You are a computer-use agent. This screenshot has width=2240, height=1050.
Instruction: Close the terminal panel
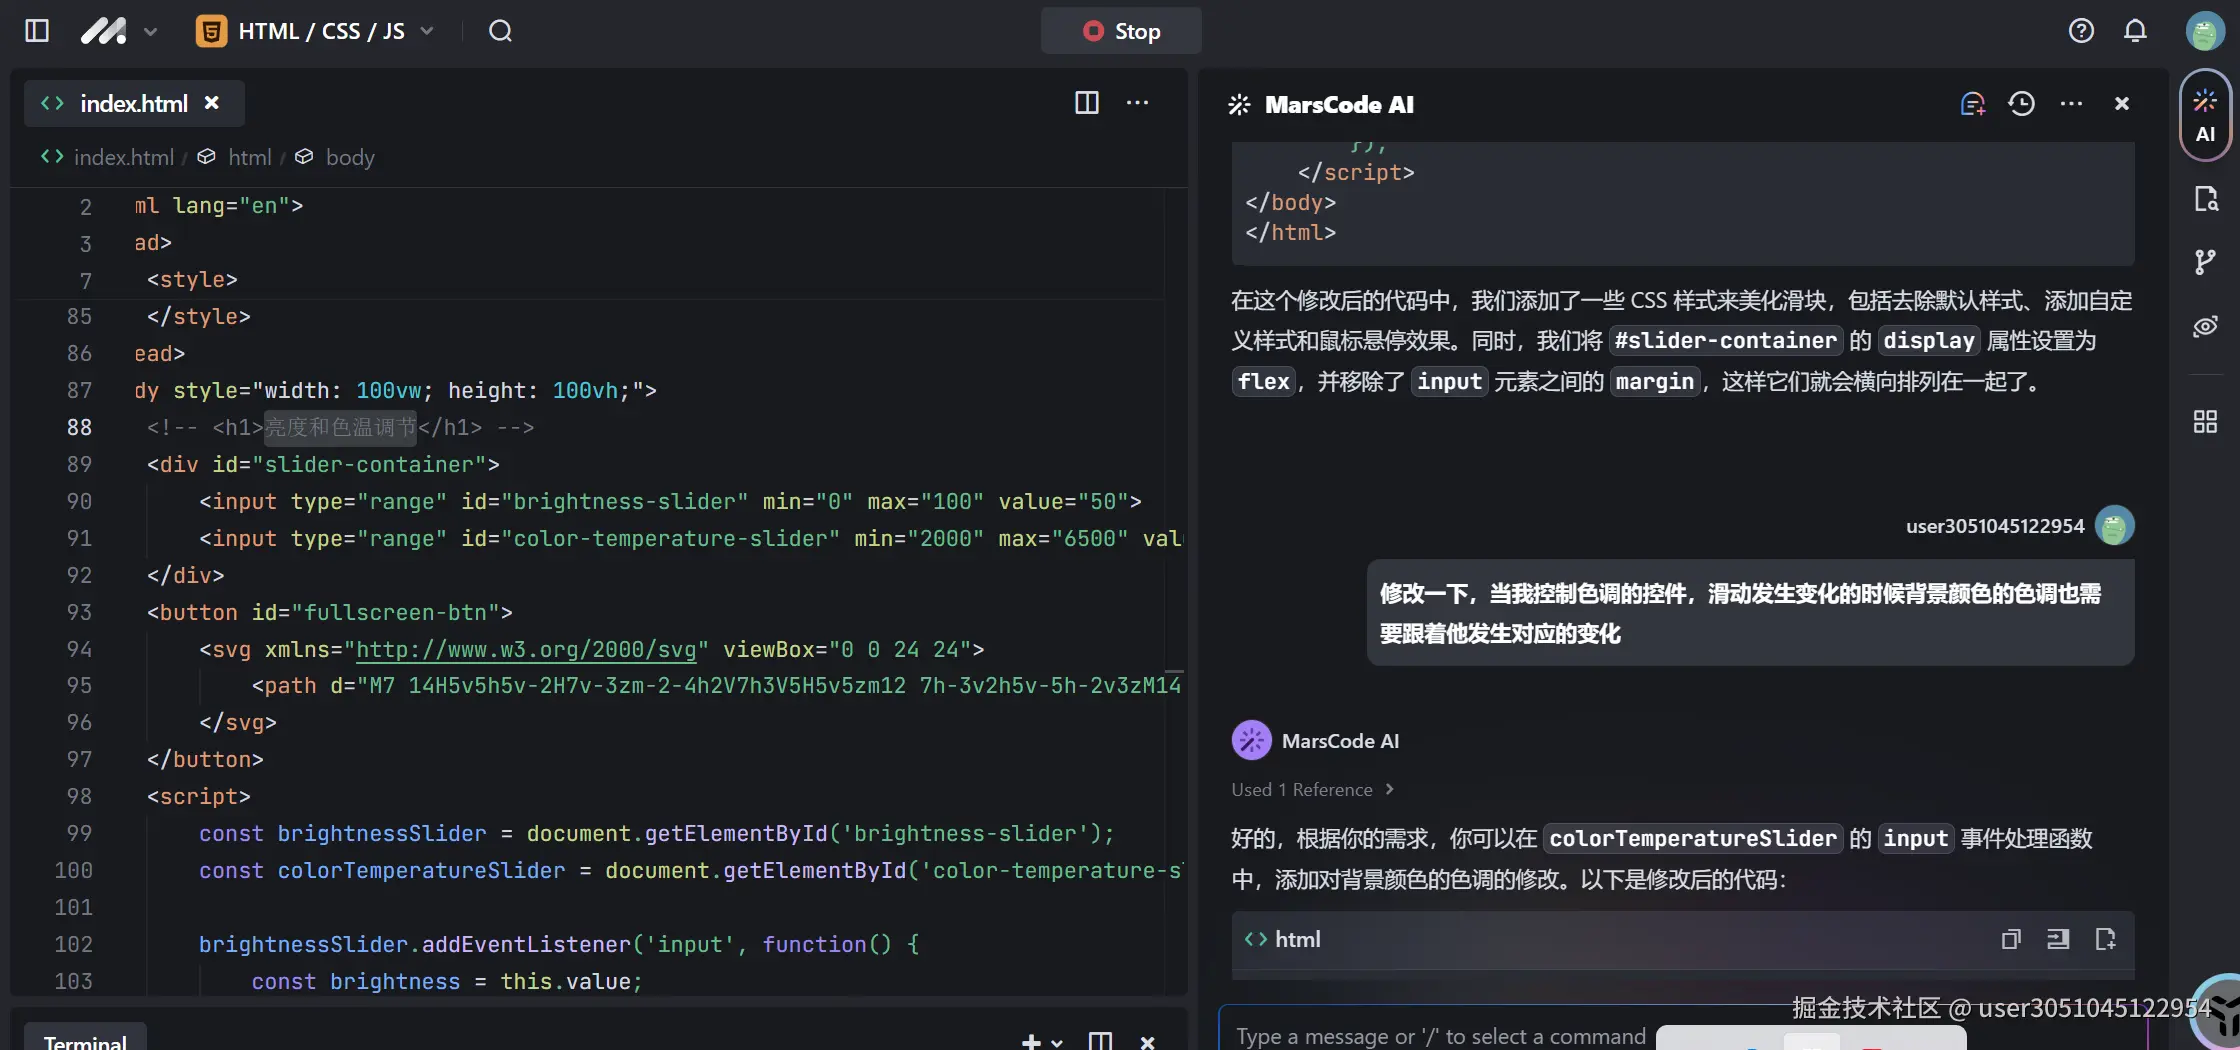pos(1148,1042)
